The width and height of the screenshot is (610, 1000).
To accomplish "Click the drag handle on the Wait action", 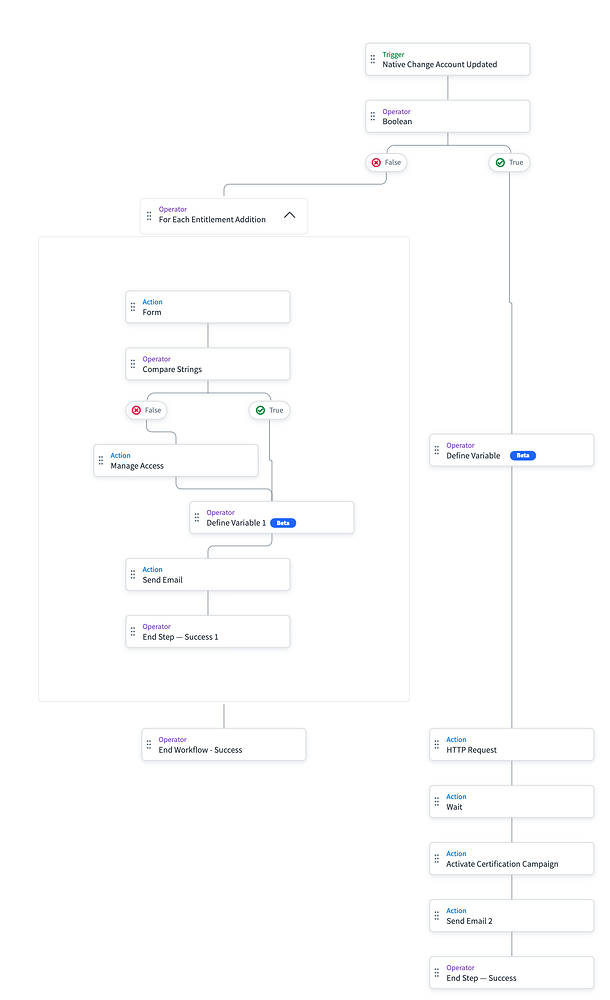I will coord(438,801).
